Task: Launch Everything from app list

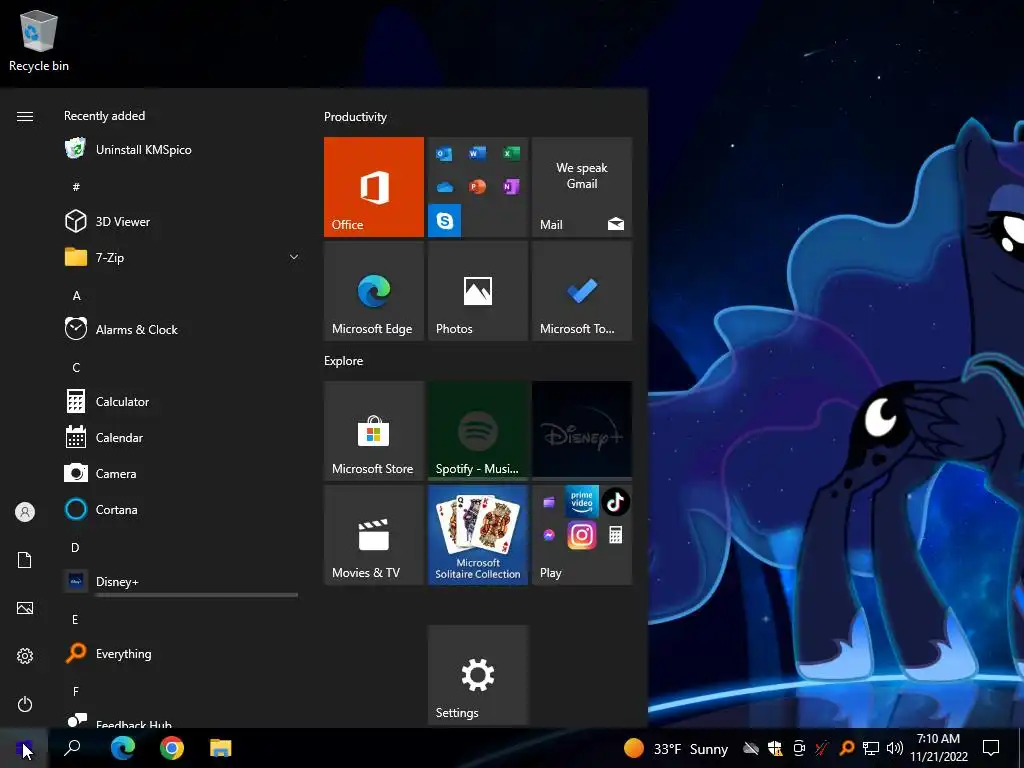Action: point(182,653)
